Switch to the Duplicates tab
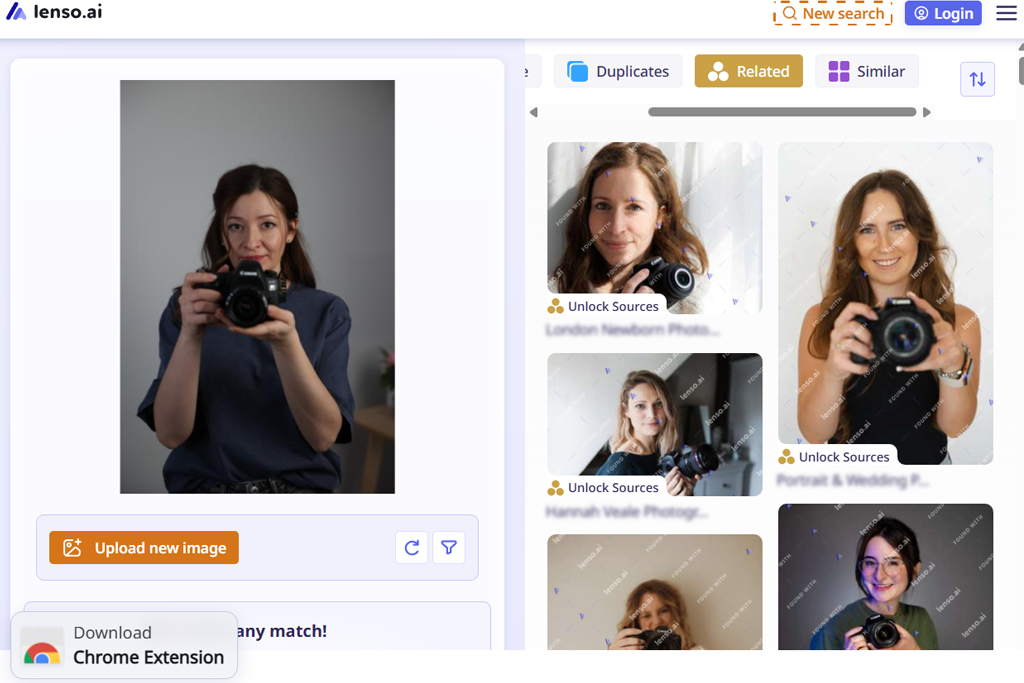1024x683 pixels. pyautogui.click(x=618, y=71)
